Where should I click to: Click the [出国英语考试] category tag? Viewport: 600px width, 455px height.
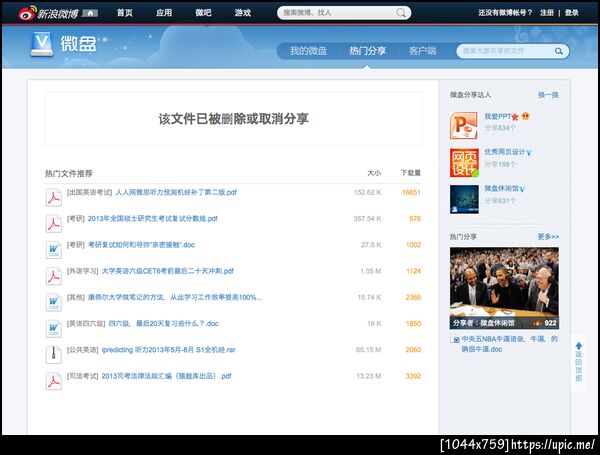[x=89, y=192]
